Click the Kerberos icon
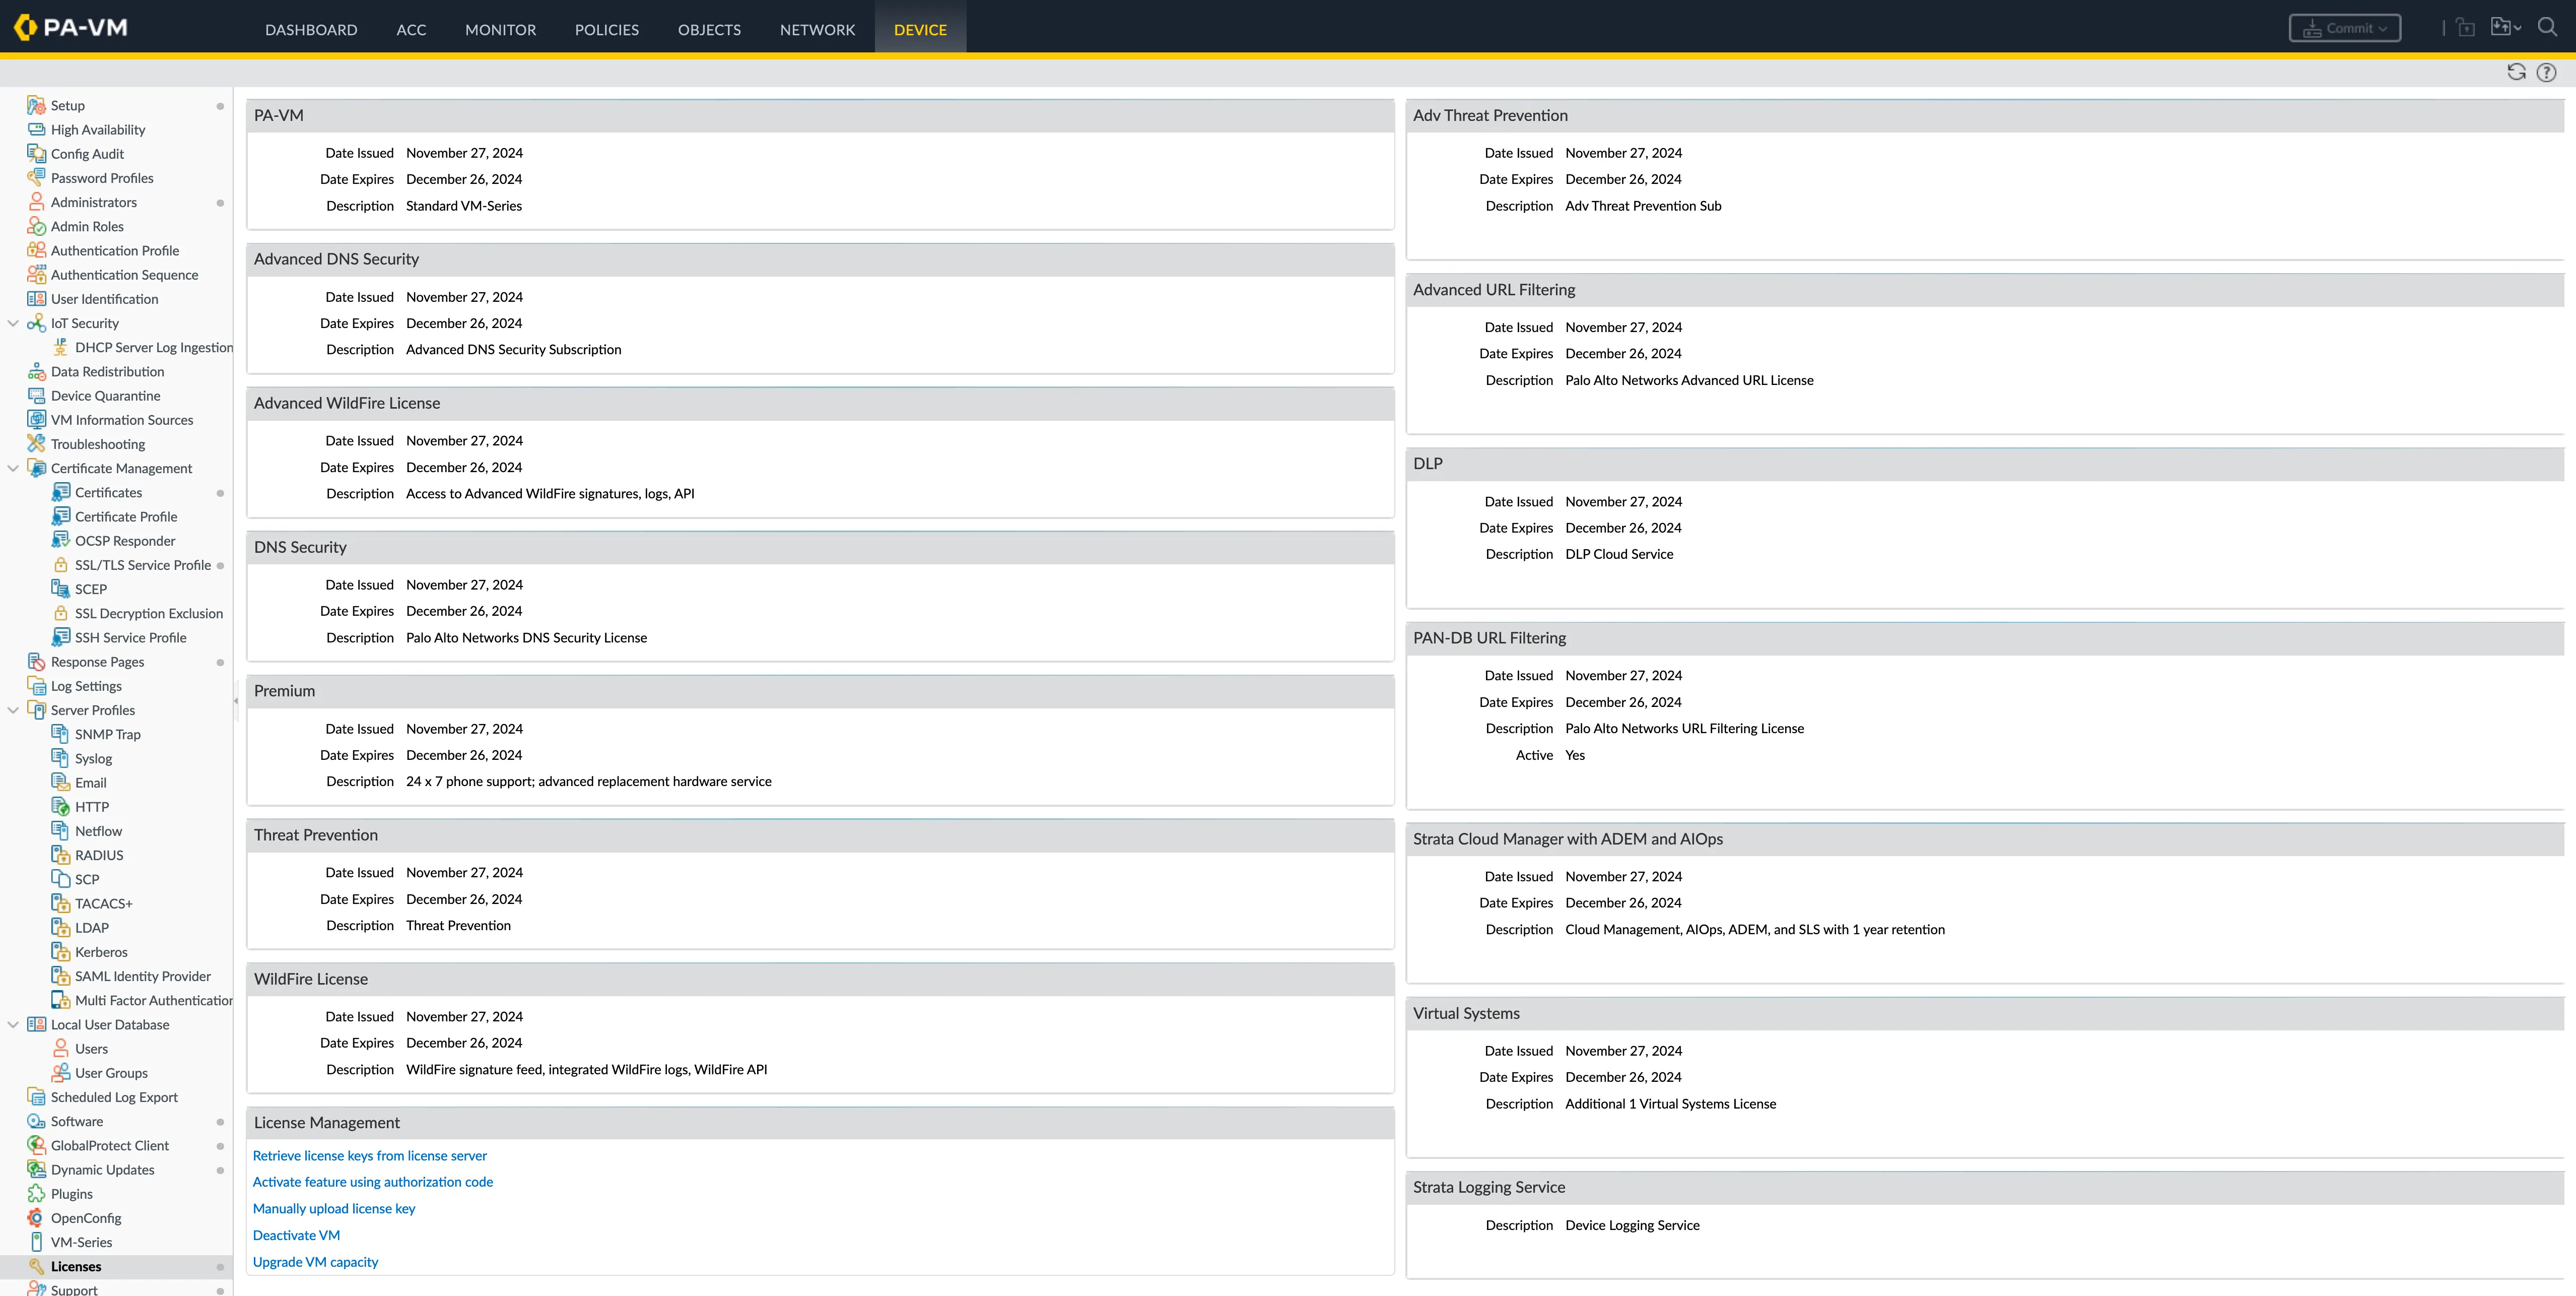The image size is (2576, 1296). [60, 951]
